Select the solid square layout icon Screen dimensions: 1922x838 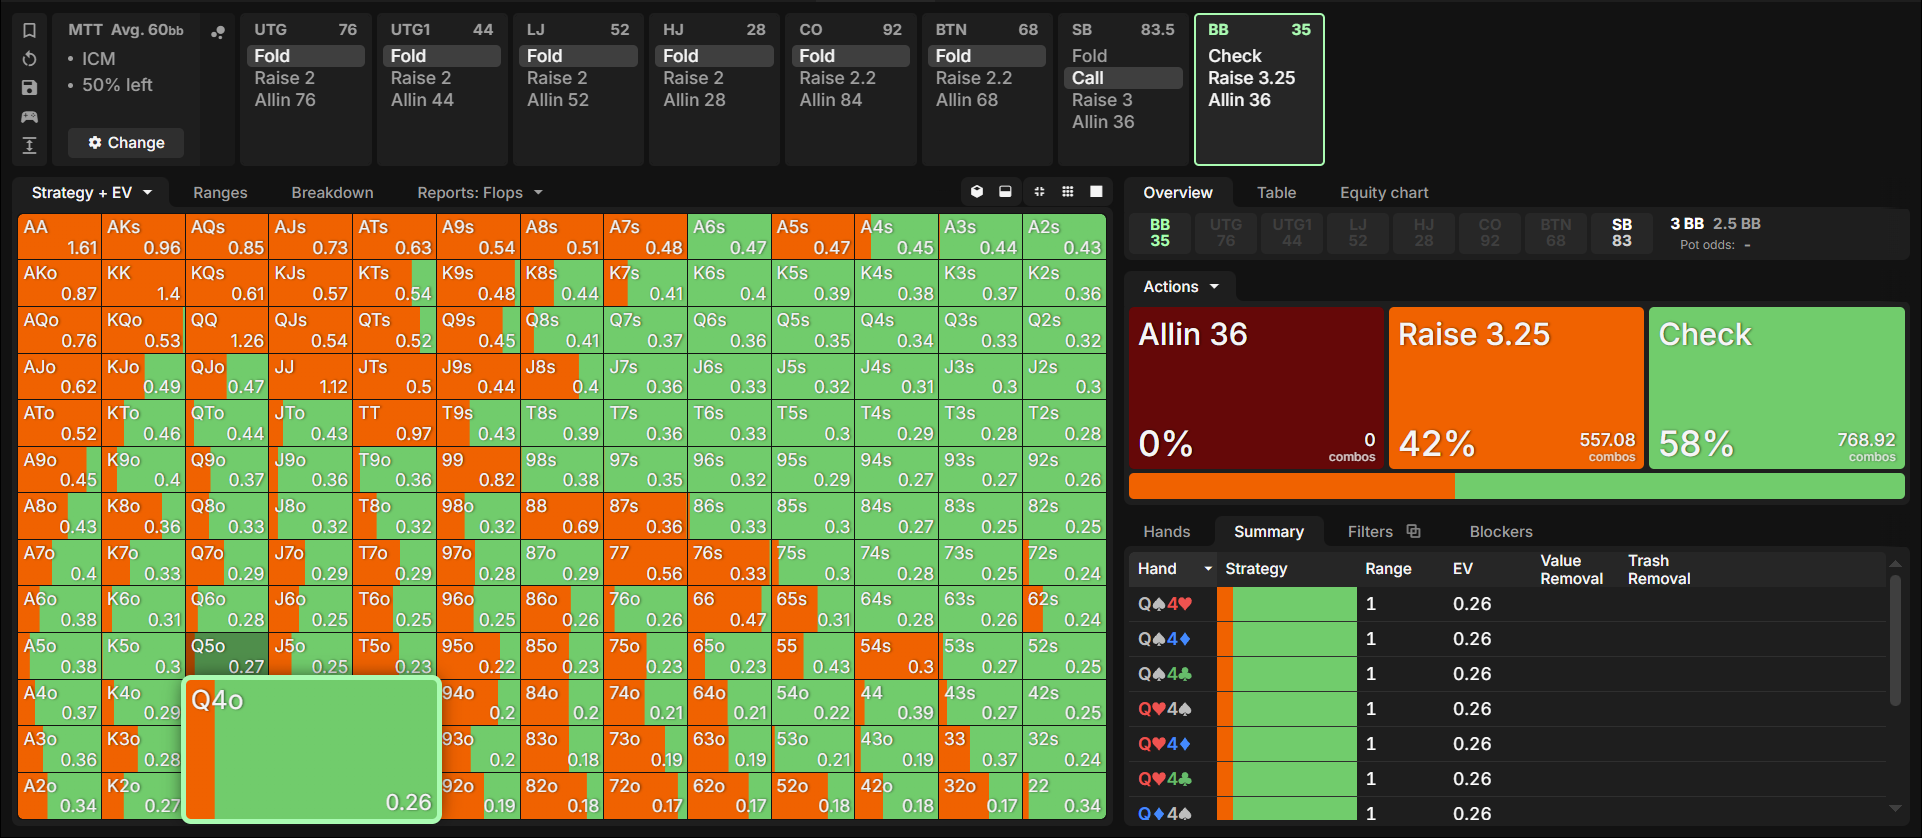pyautogui.click(x=1096, y=192)
